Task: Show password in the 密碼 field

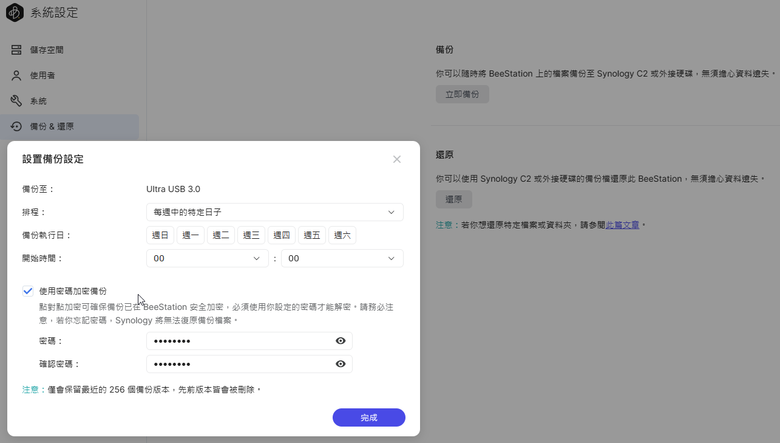Action: click(340, 341)
